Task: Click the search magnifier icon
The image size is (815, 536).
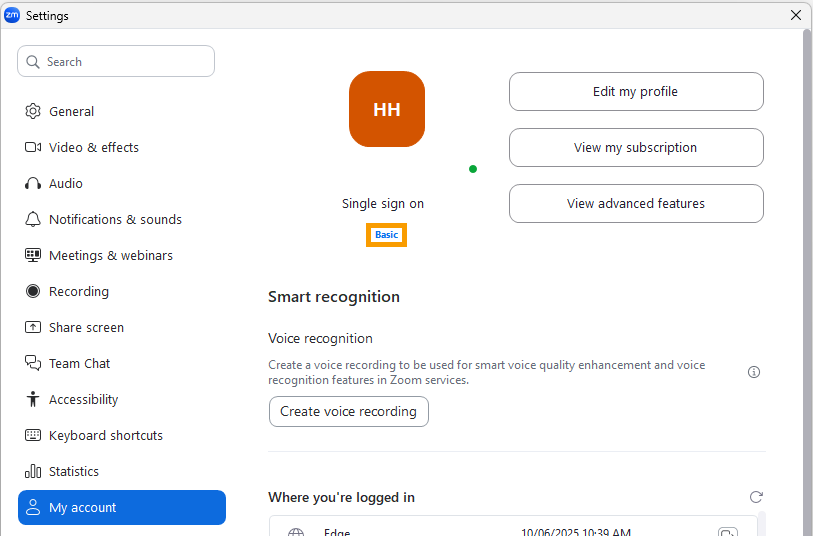Action: pyautogui.click(x=33, y=62)
